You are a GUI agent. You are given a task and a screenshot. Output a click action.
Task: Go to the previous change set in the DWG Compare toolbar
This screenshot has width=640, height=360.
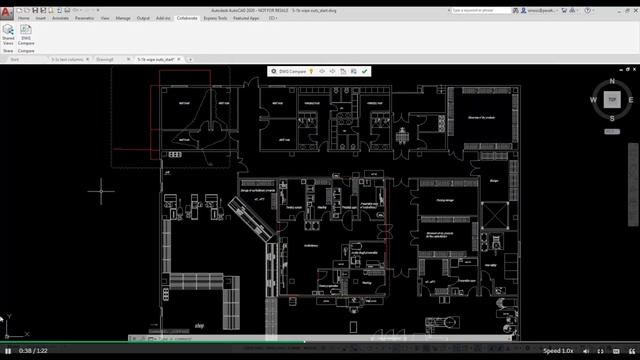click(322, 71)
